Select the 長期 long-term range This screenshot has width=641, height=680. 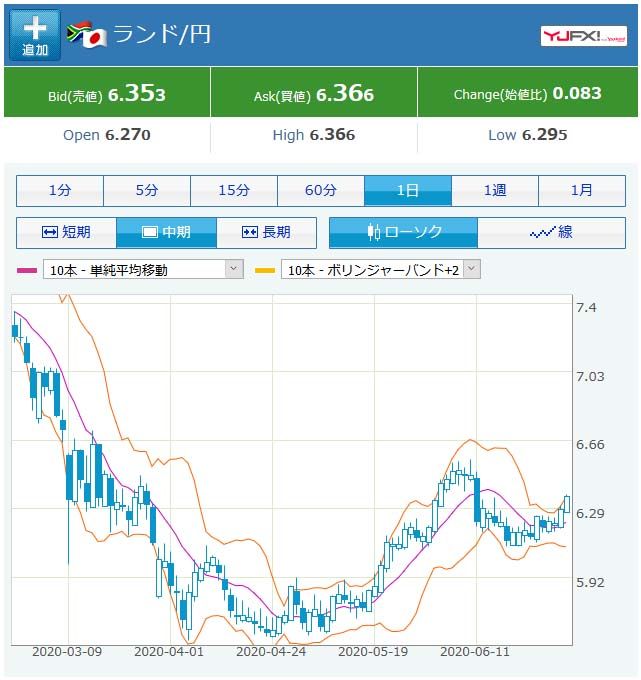click(266, 232)
